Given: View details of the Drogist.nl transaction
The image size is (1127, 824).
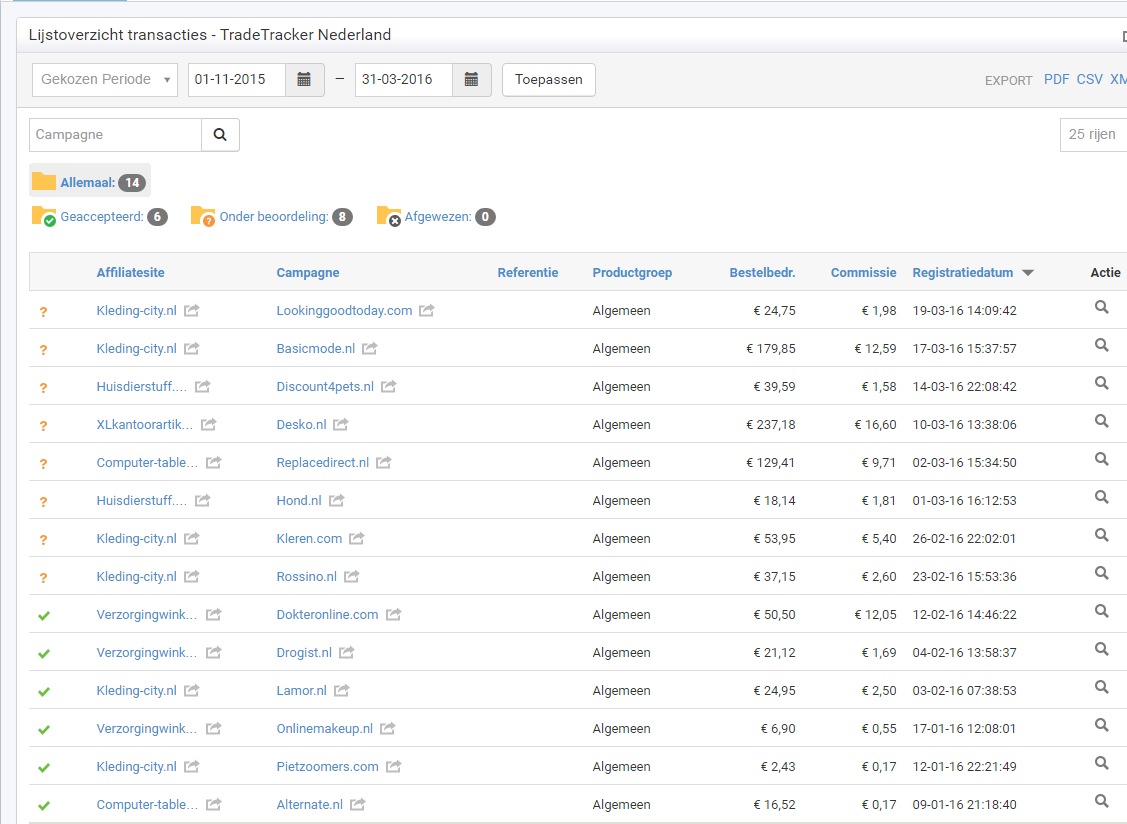Looking at the screenshot, I should click(1101, 650).
